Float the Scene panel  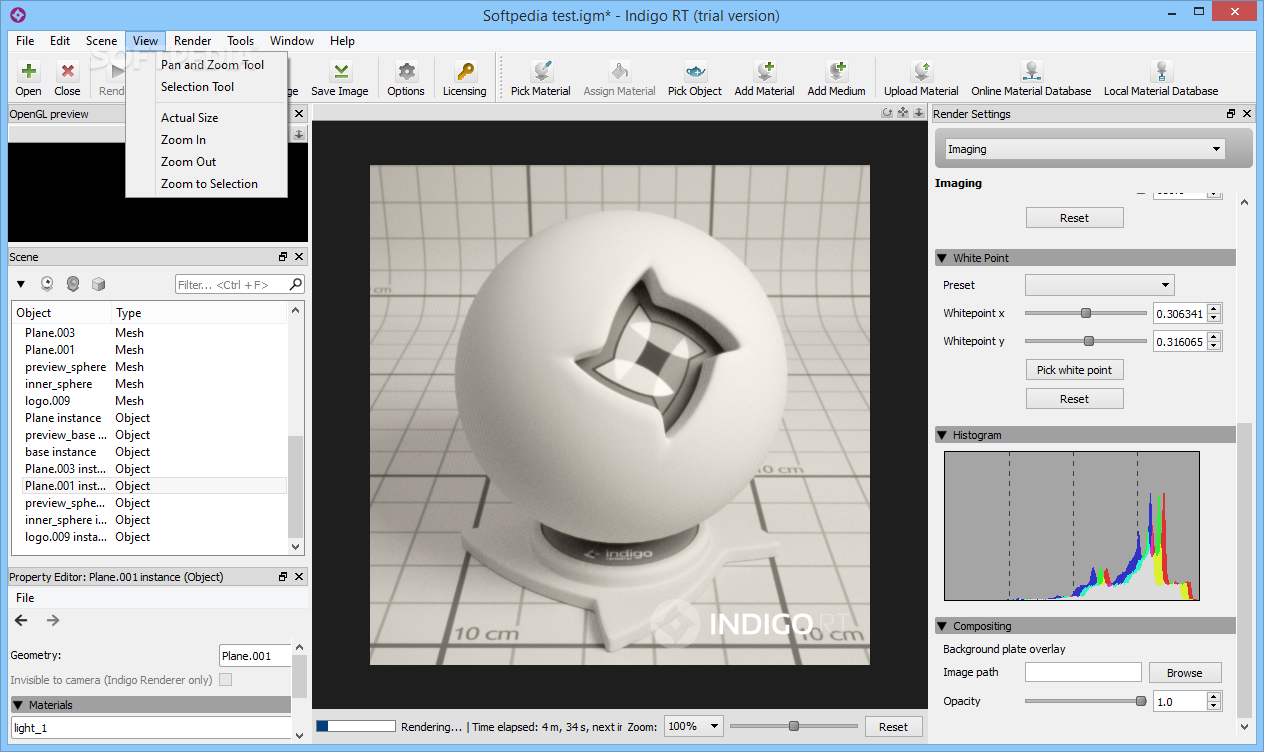click(283, 257)
